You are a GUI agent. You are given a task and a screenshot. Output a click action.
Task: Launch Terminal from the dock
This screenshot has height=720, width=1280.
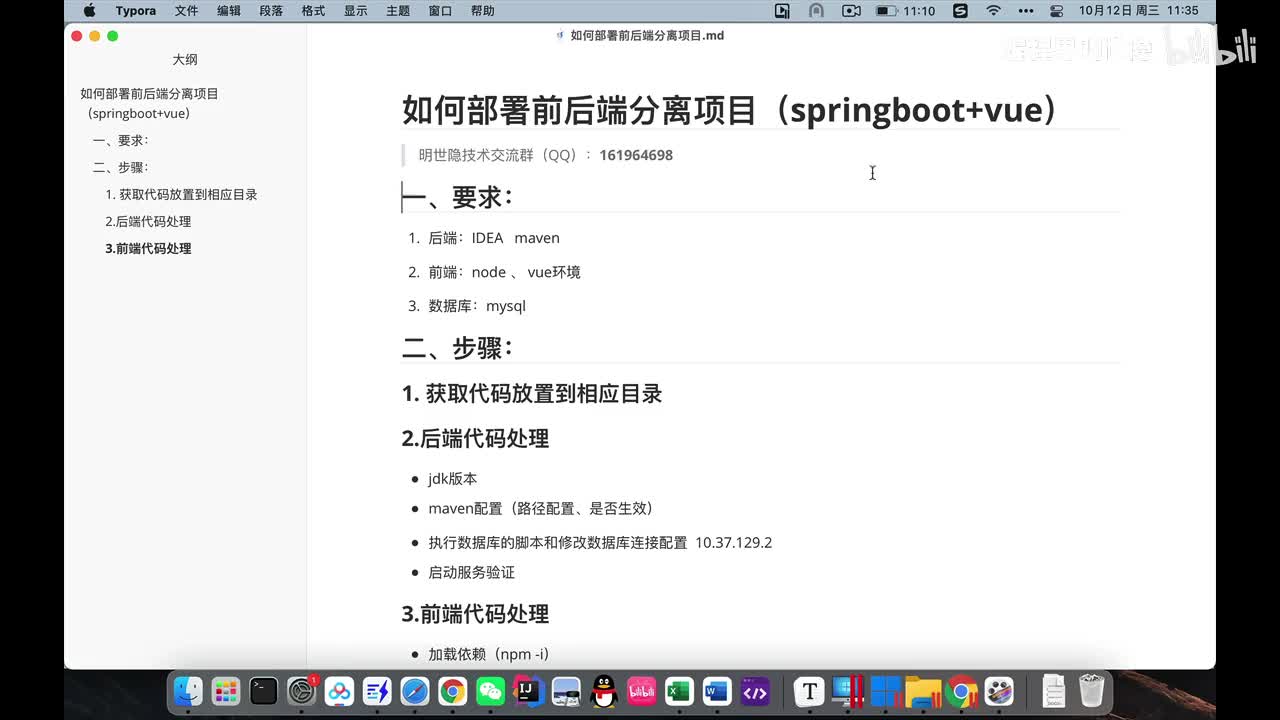click(264, 691)
